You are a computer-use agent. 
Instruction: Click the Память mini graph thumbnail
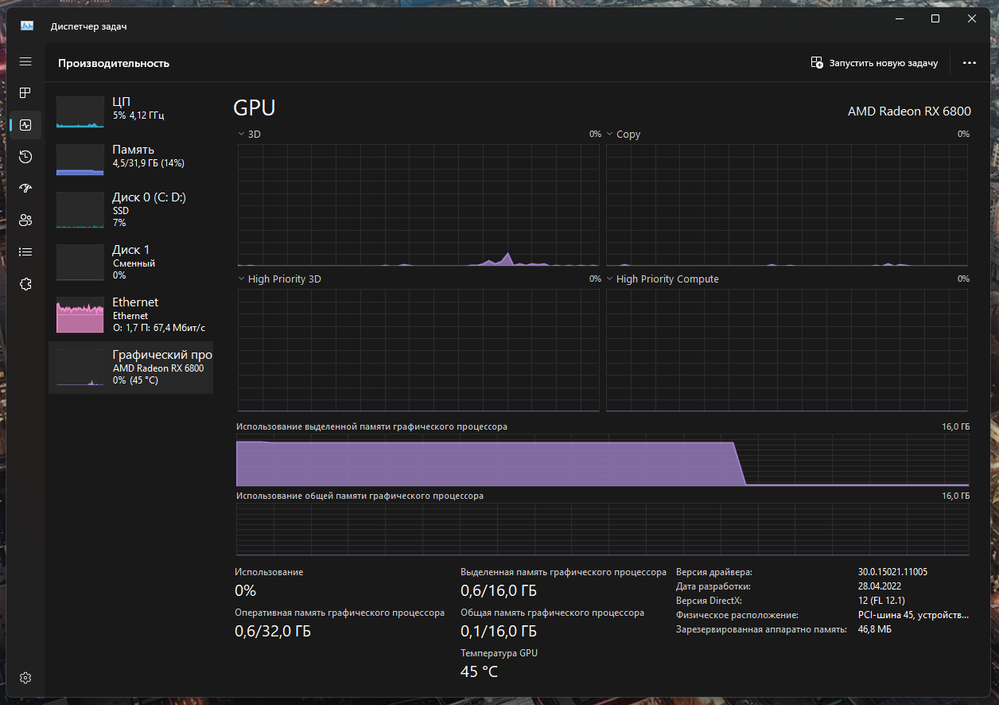[x=80, y=159]
